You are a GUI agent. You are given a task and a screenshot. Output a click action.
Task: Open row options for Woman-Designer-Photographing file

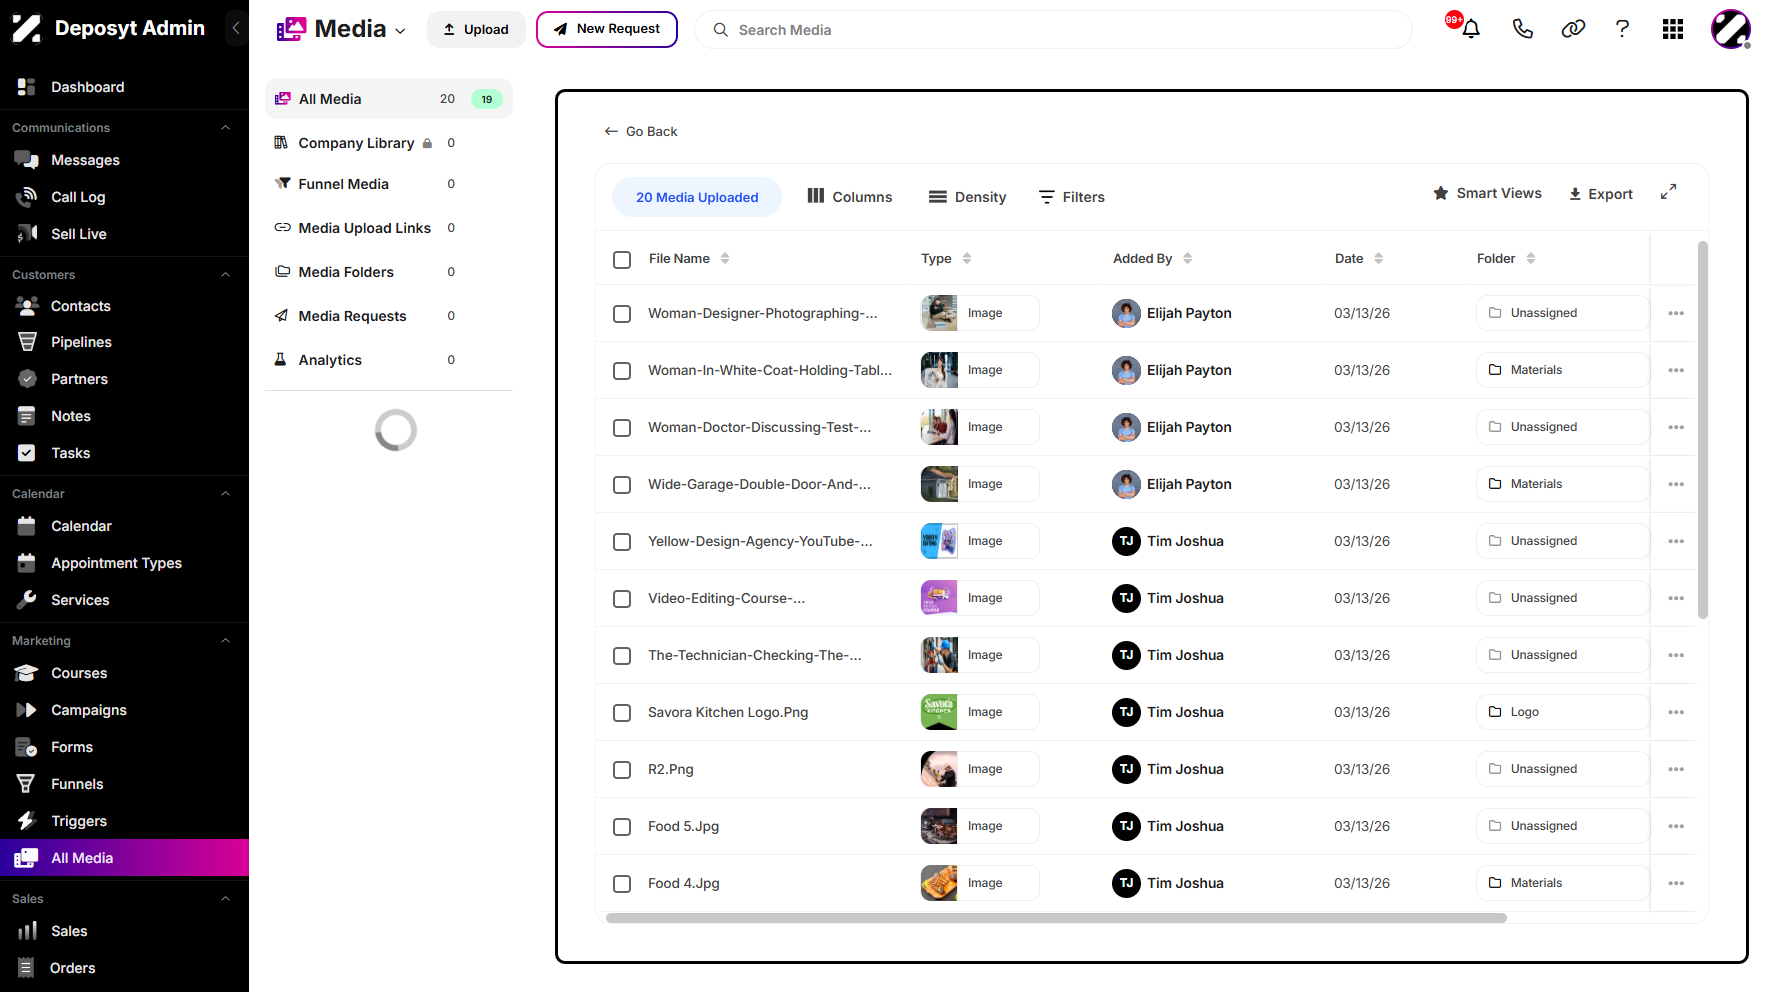coord(1676,313)
